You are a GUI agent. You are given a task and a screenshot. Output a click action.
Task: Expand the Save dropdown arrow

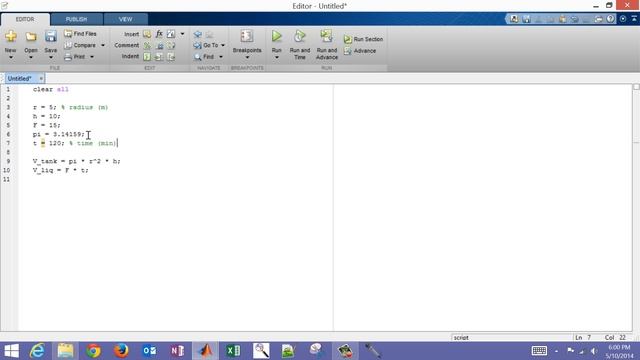coord(51,58)
